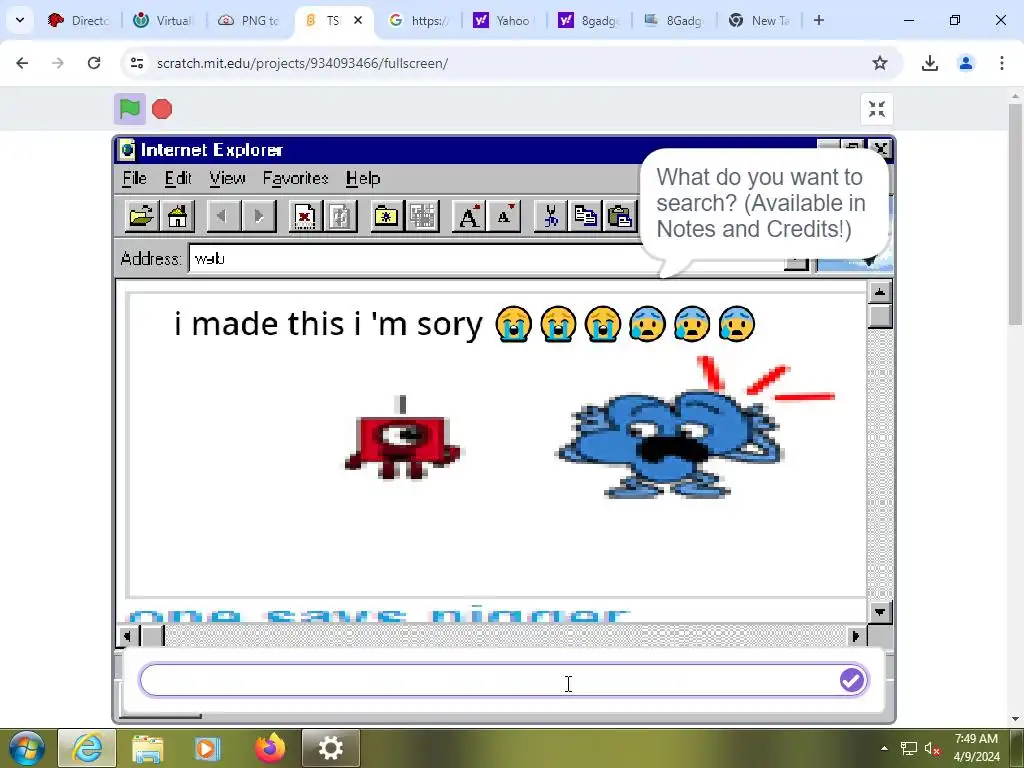Click the horizontal scrollbar thumb in IE
The height and width of the screenshot is (768, 1024).
(153, 635)
